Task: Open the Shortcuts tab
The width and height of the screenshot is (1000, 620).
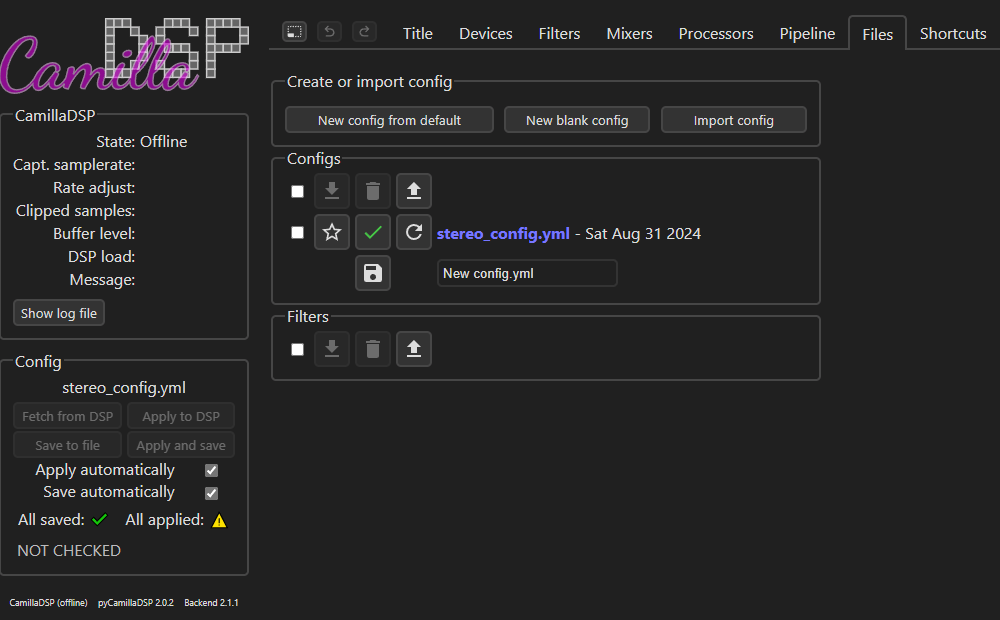Action: pyautogui.click(x=953, y=33)
